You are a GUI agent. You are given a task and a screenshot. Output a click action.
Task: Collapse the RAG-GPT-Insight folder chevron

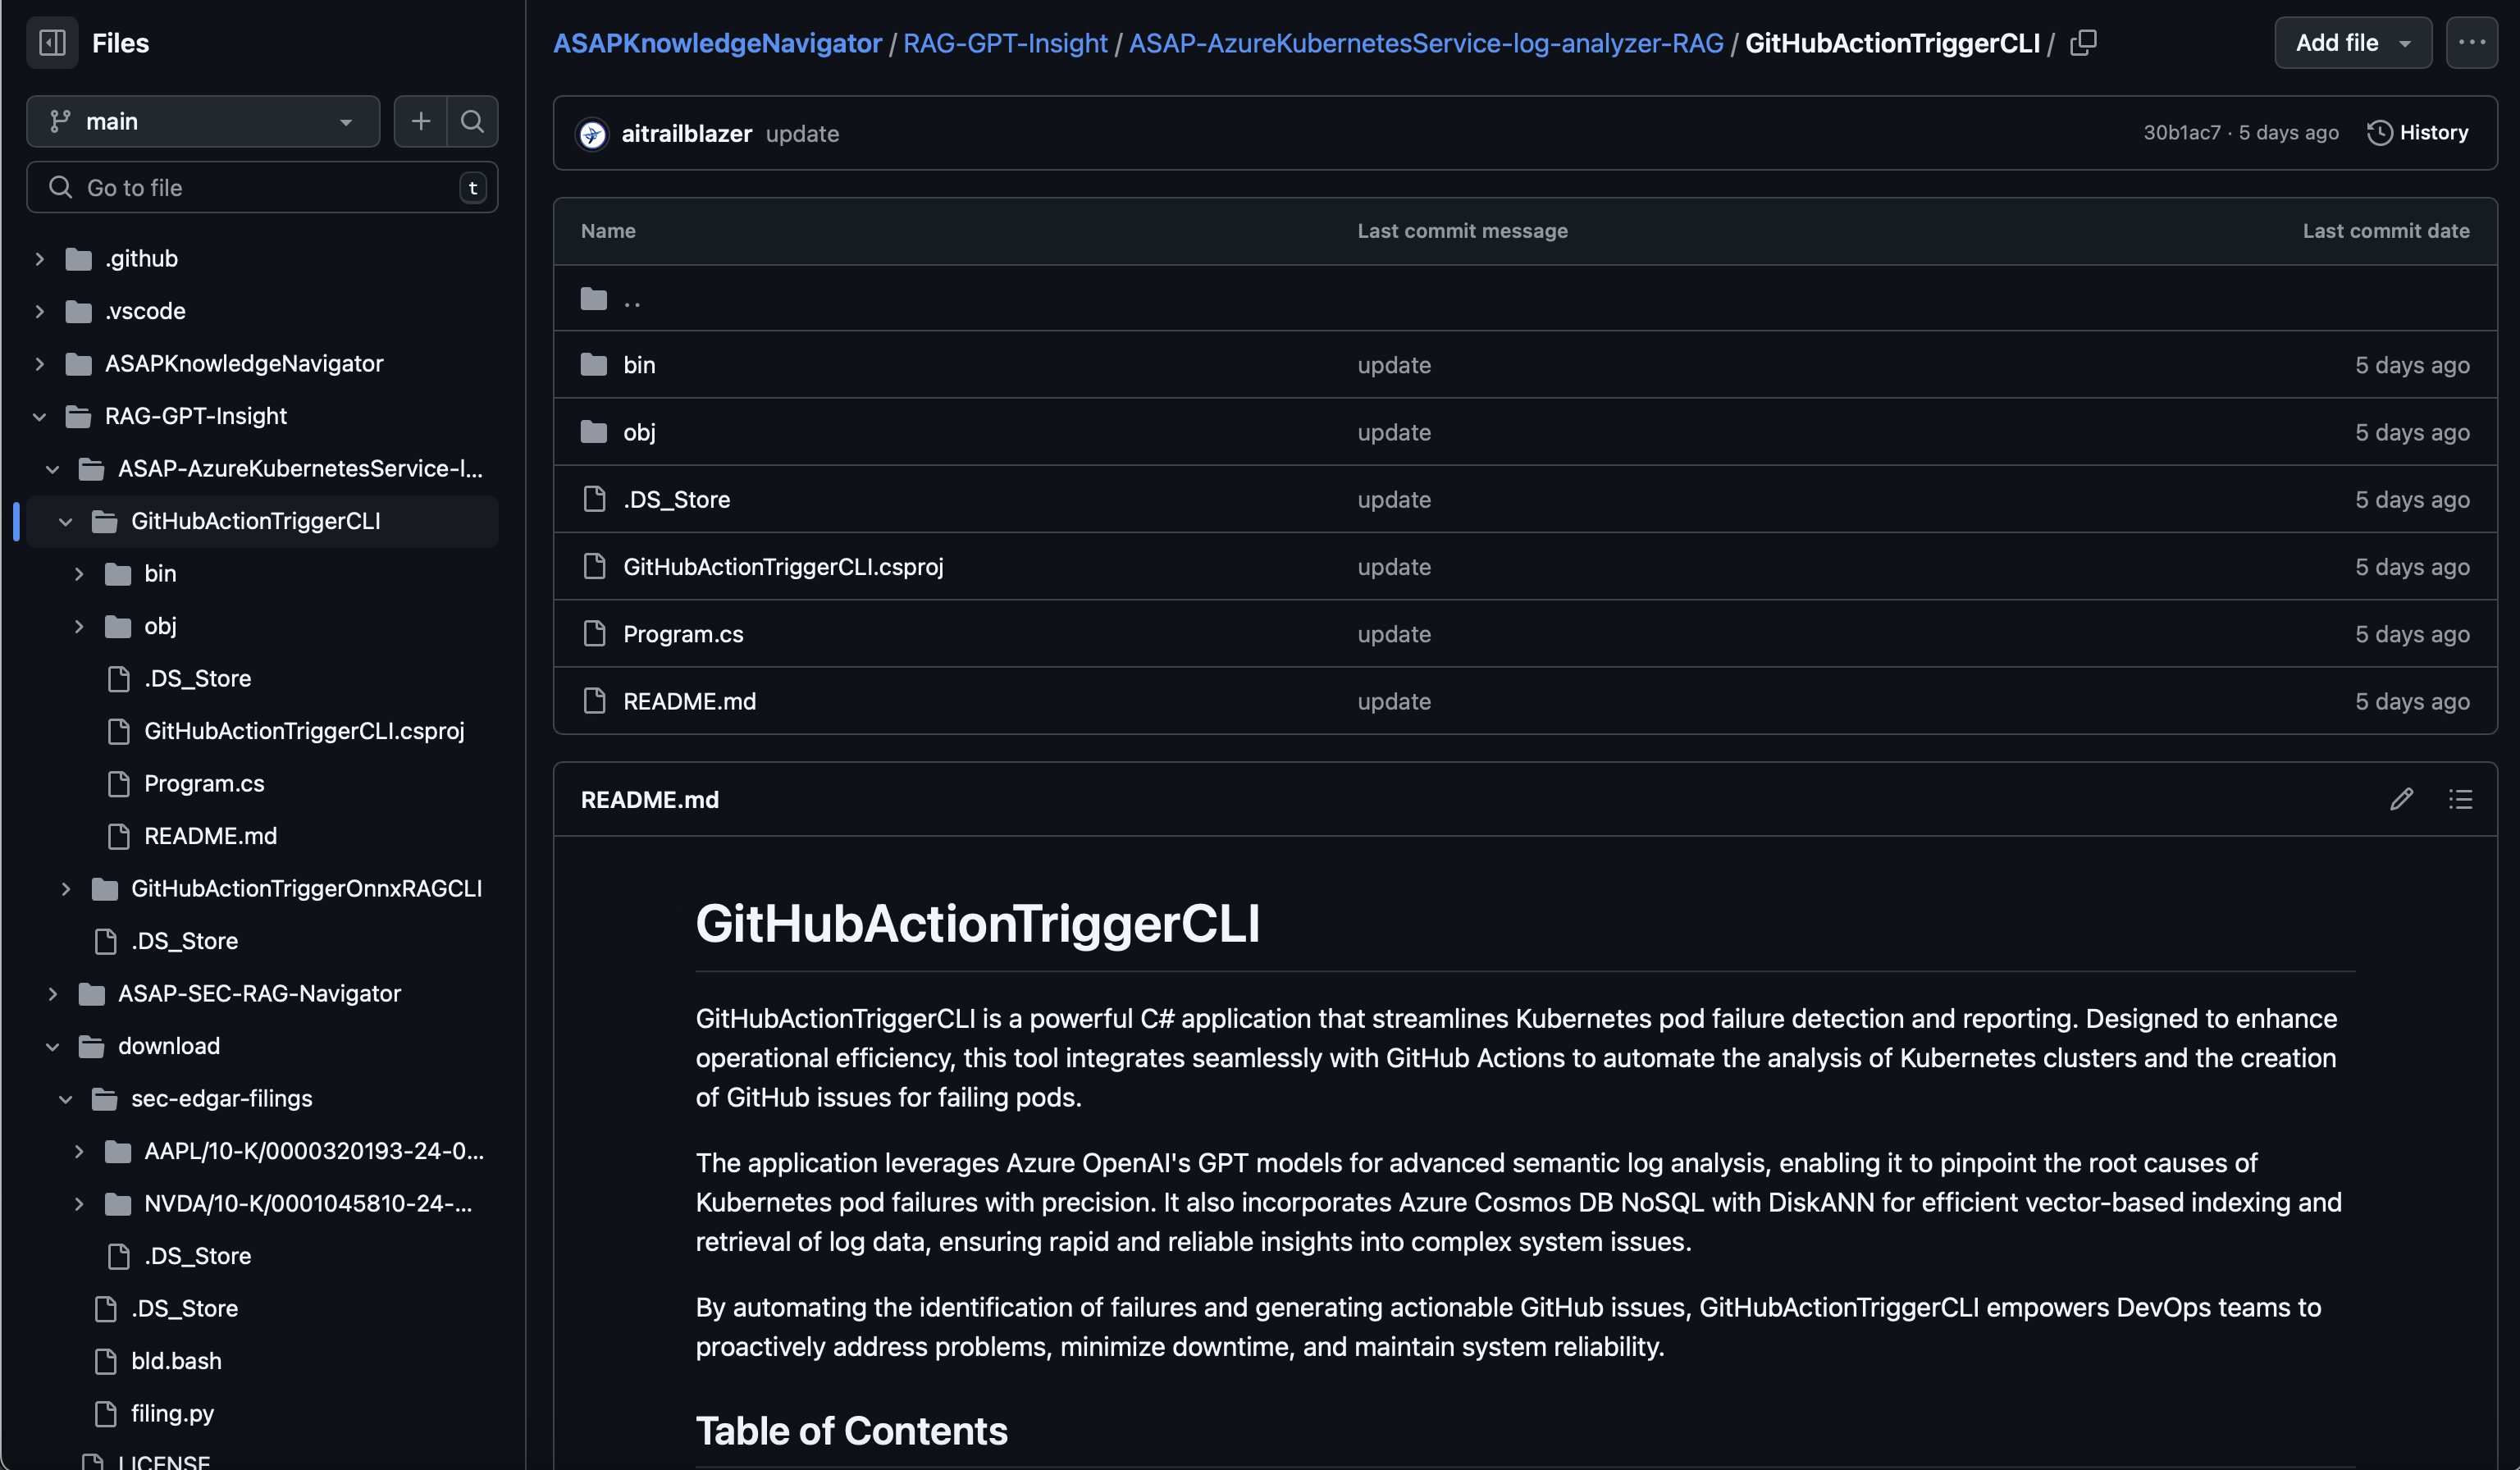(x=40, y=416)
